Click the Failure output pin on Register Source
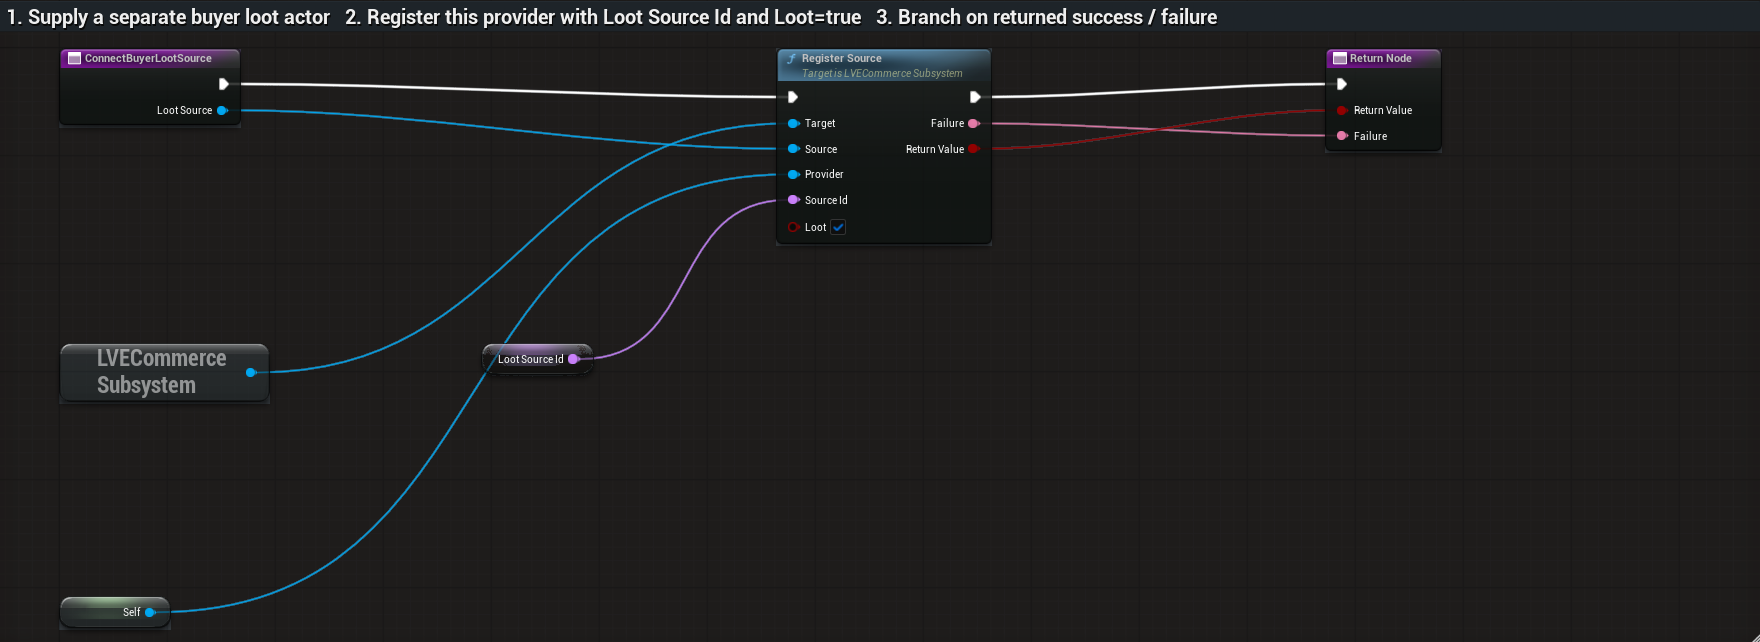The image size is (1760, 642). coord(973,123)
